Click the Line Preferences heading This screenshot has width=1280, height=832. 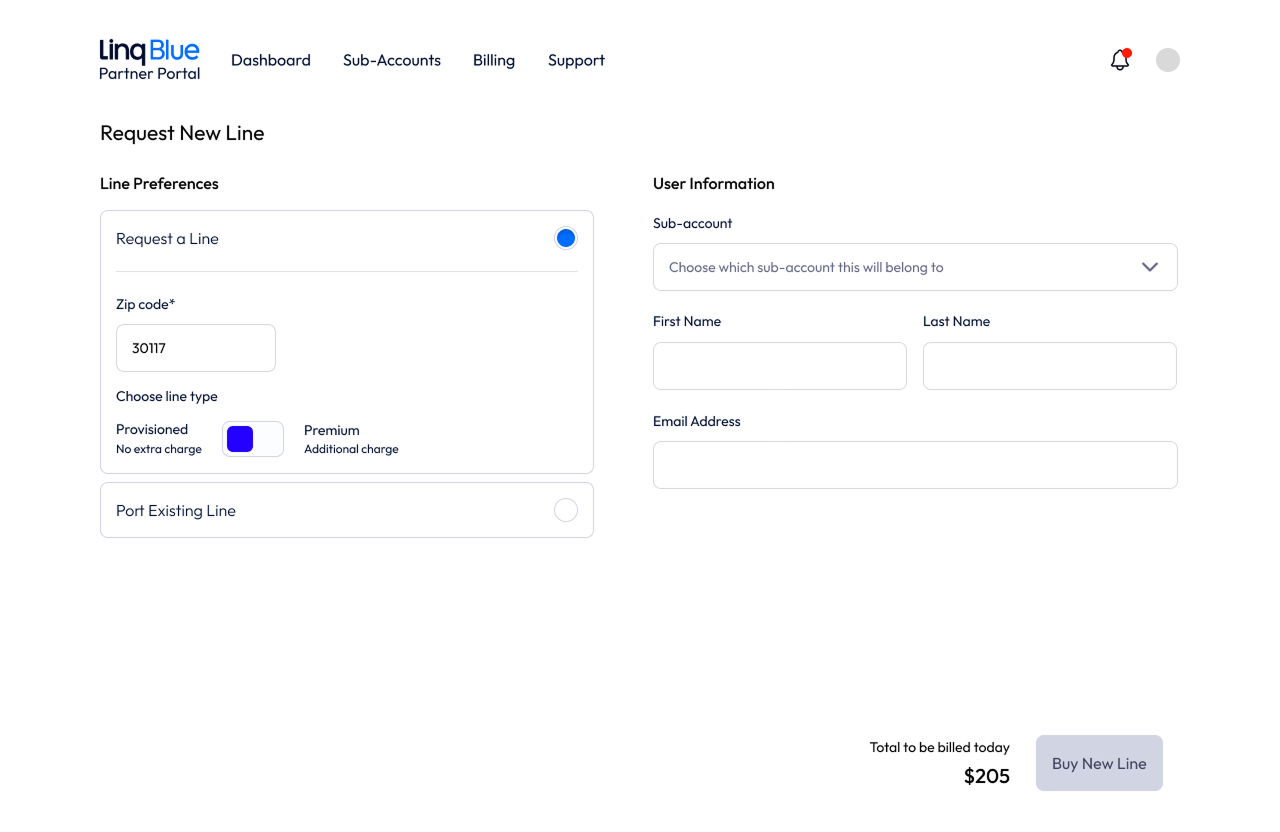(x=159, y=183)
